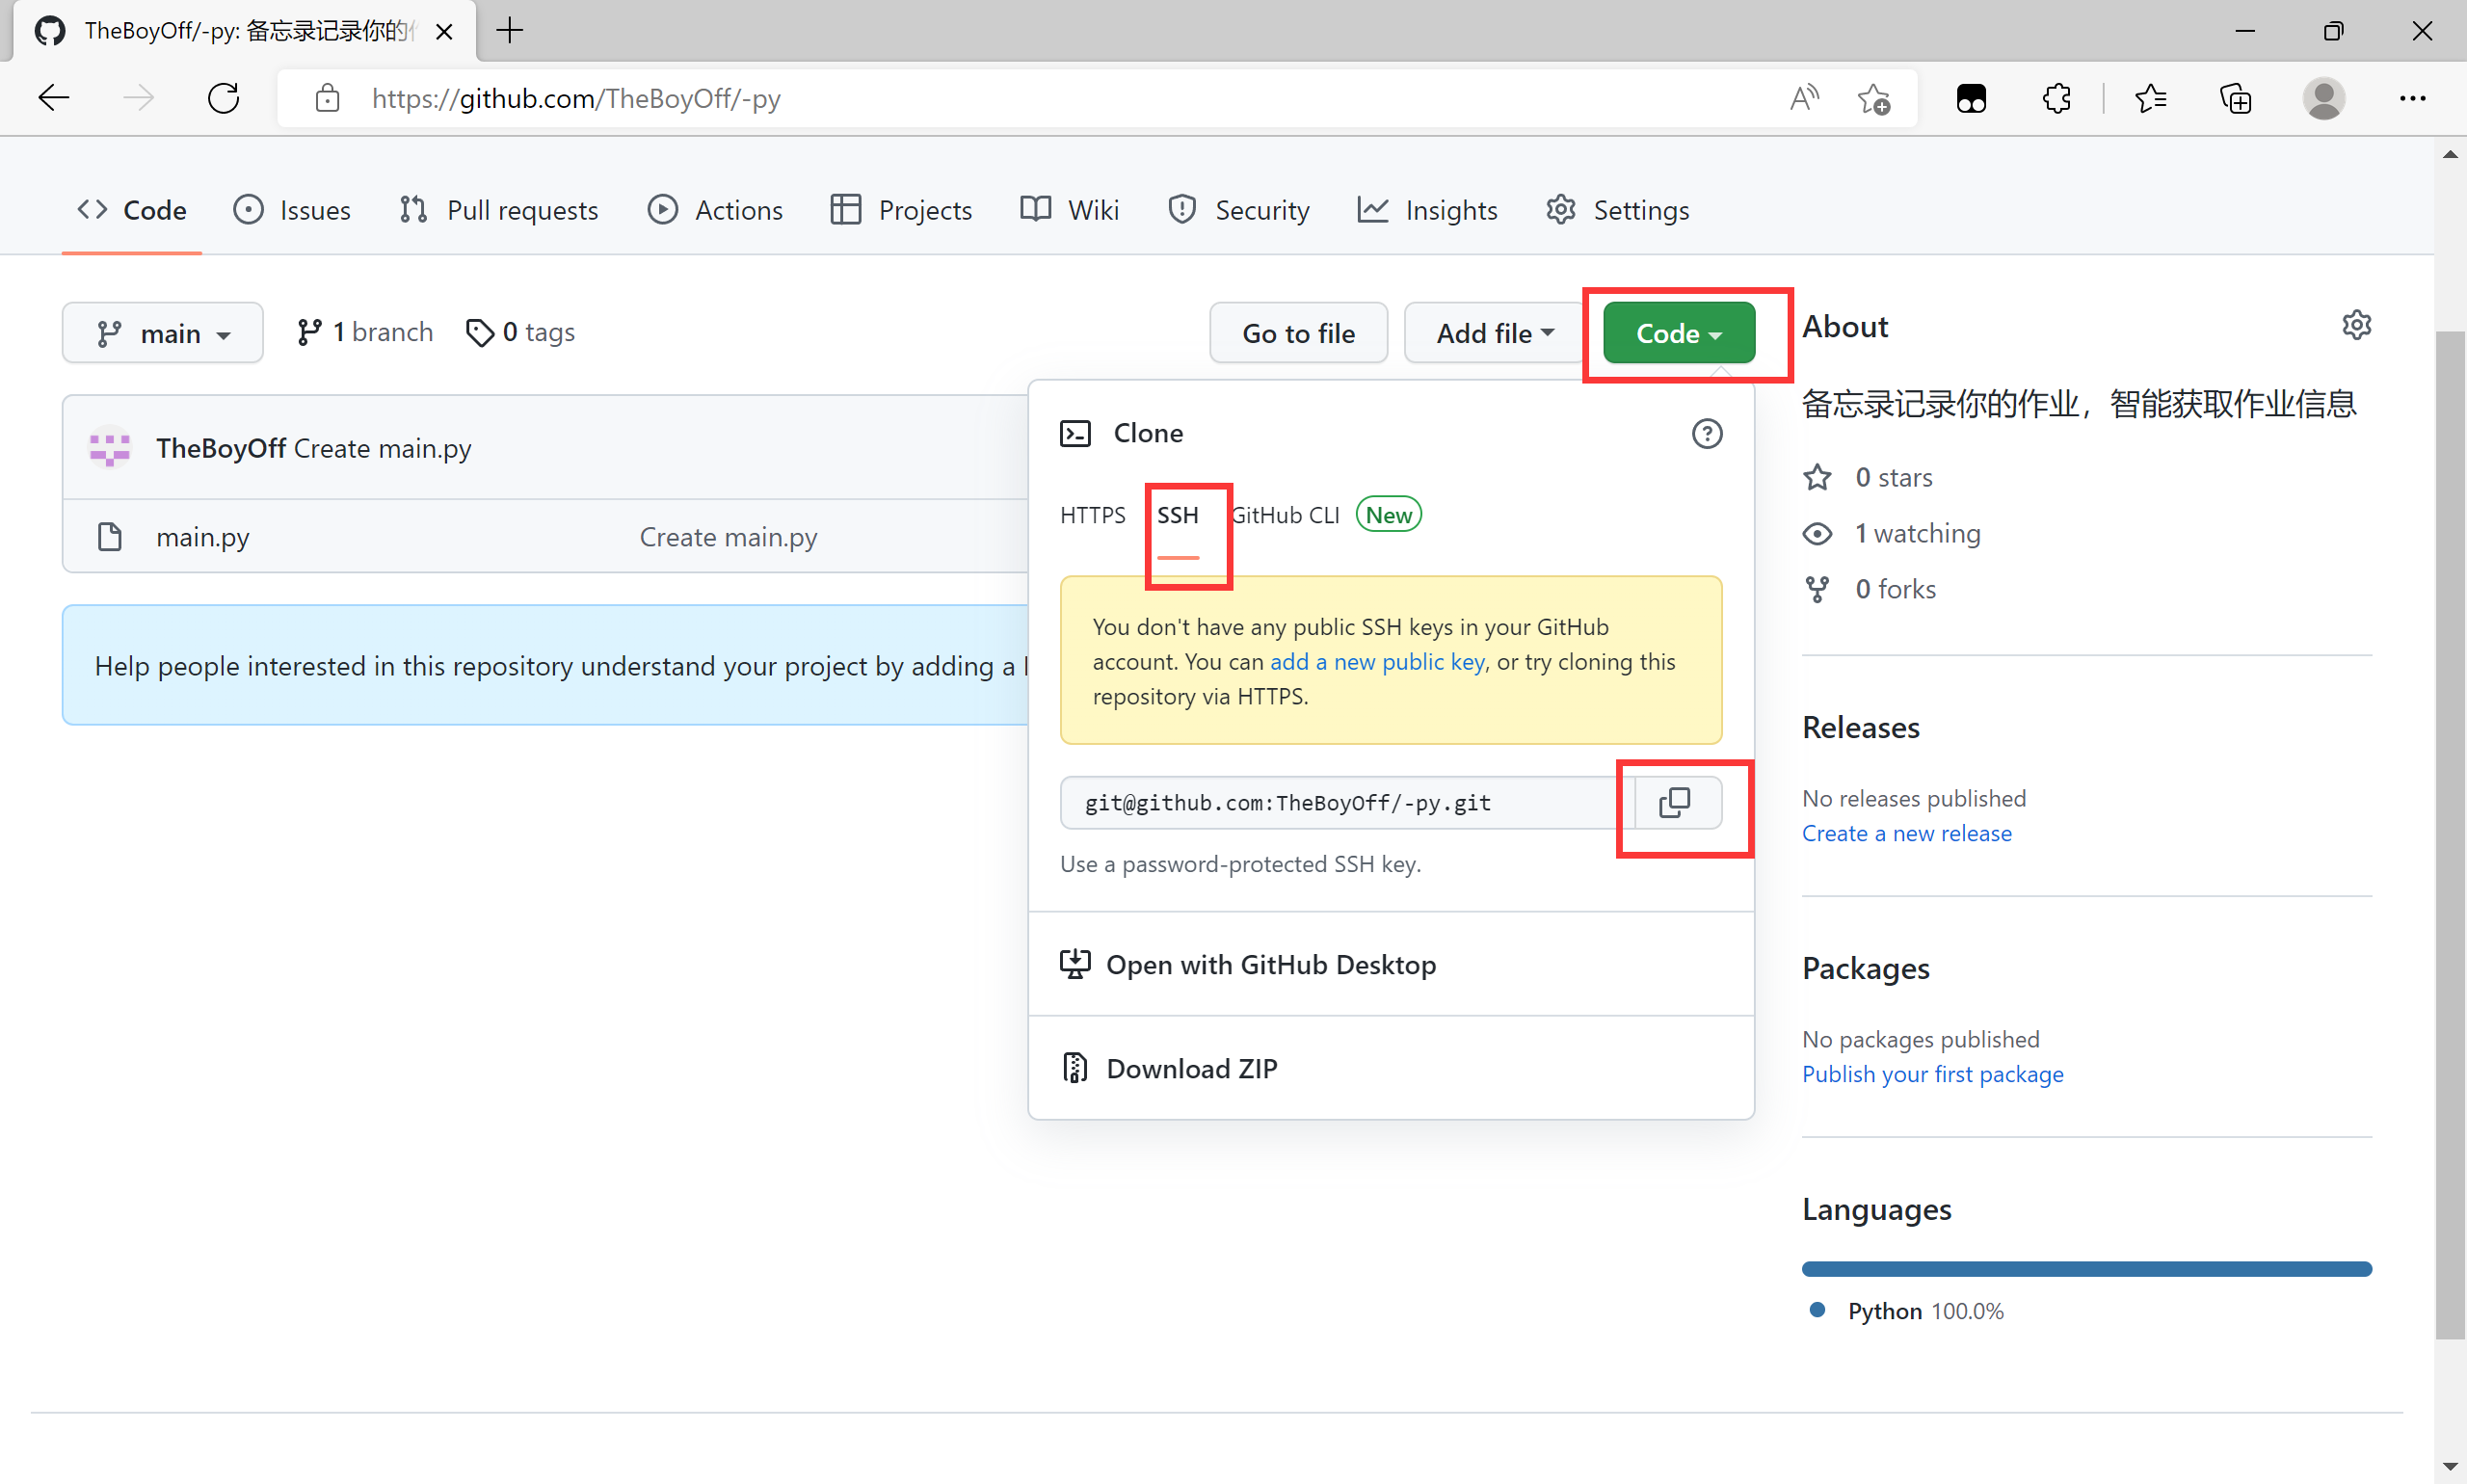Image resolution: width=2467 pixels, height=1484 pixels.
Task: Click the blue Python language bar
Action: tap(2085, 1269)
